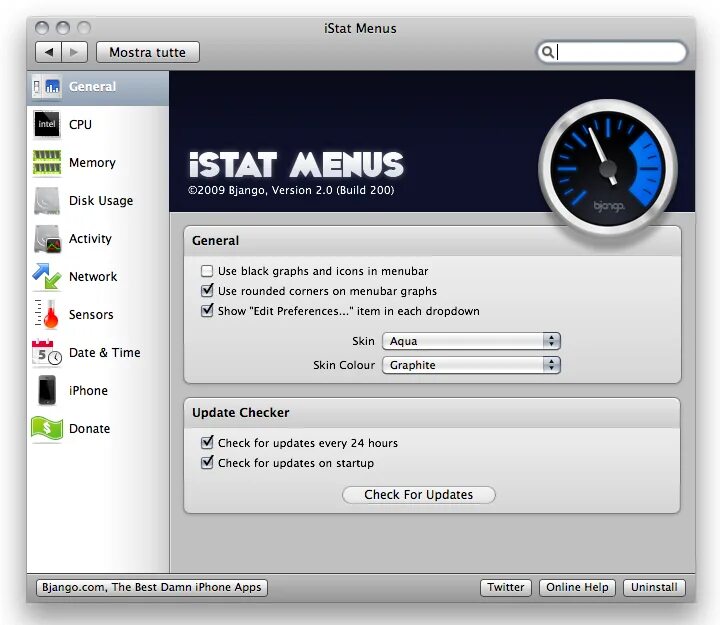The height and width of the screenshot is (625, 720).
Task: Click the Bjango speedometer gauge logo
Action: coord(608,168)
